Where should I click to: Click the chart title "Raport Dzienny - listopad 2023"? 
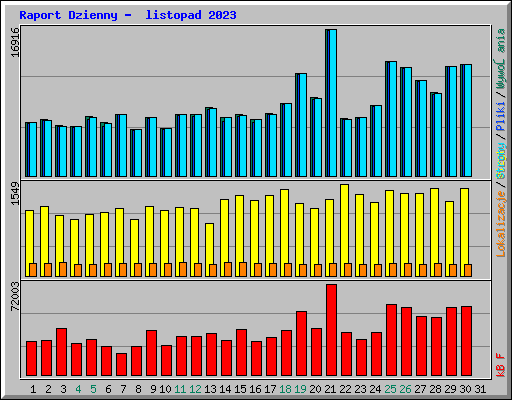coord(128,15)
